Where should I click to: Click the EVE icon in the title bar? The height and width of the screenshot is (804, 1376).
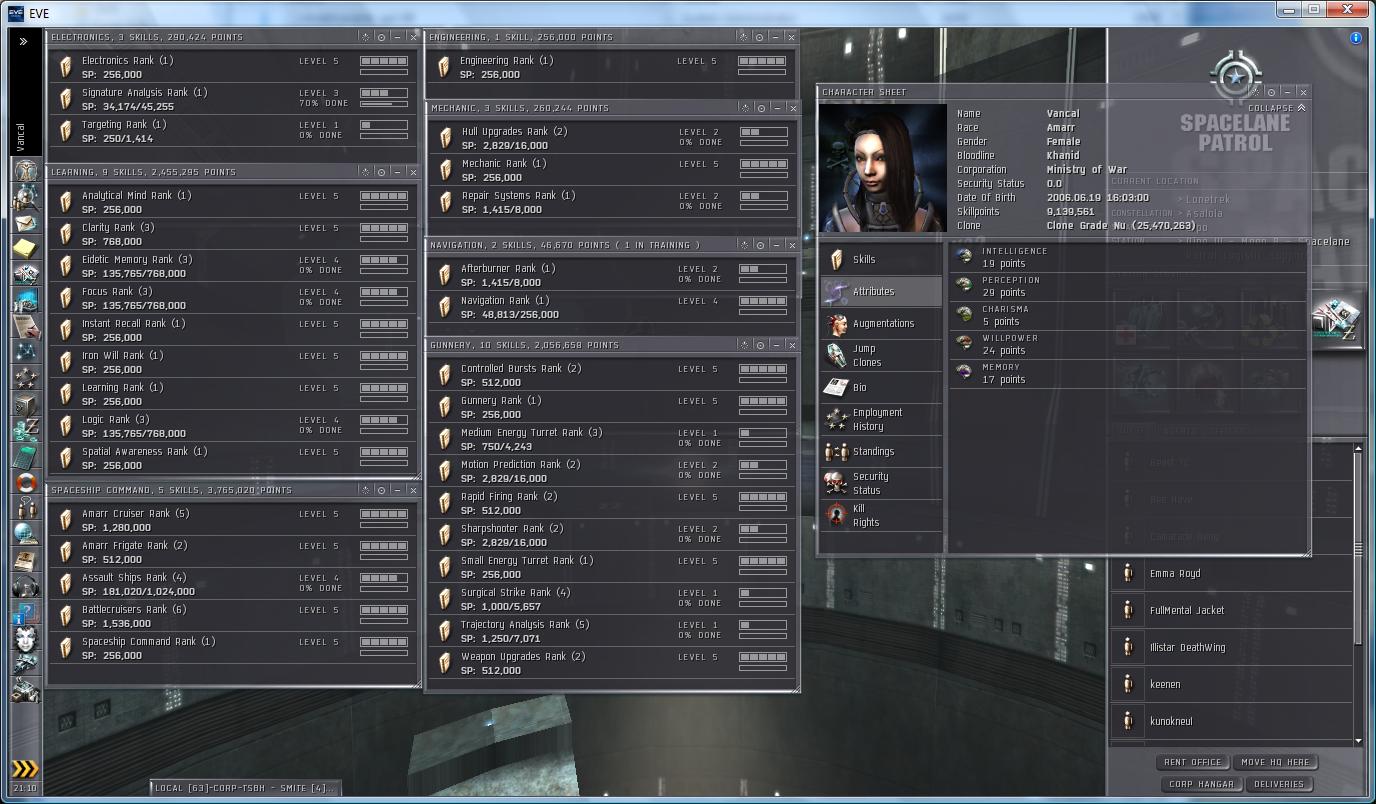(x=16, y=13)
